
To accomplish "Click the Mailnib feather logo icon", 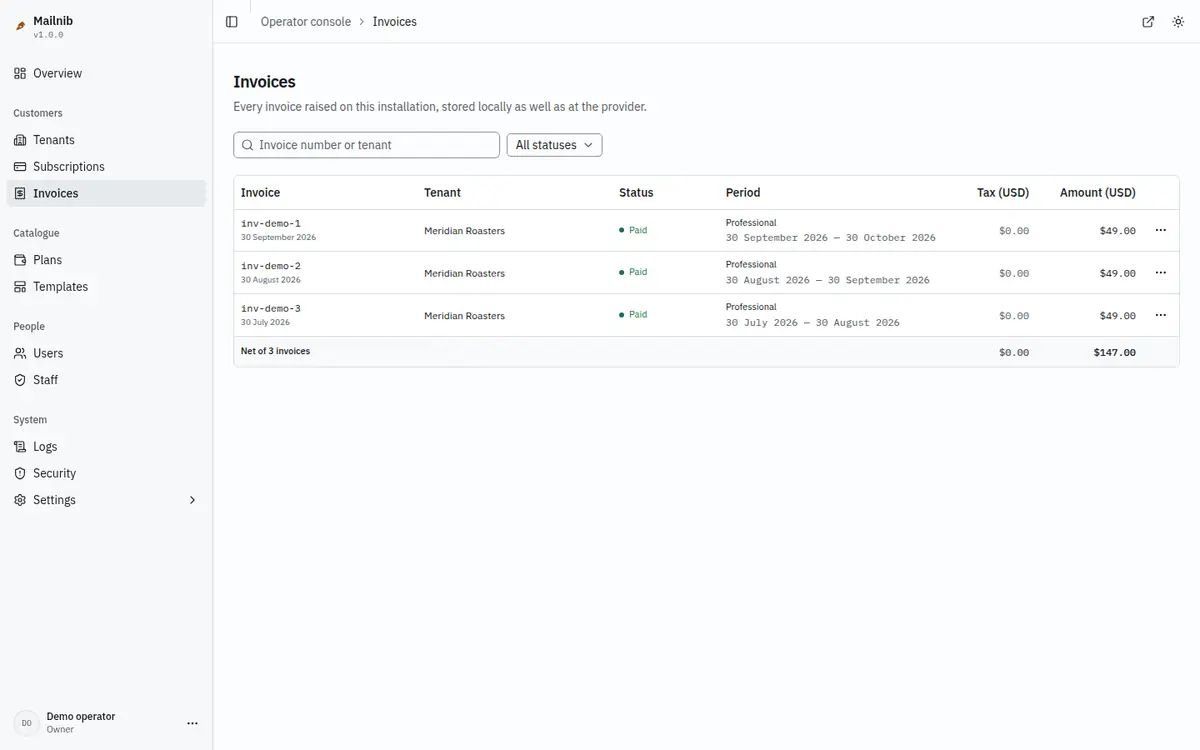I will pyautogui.click(x=20, y=26).
